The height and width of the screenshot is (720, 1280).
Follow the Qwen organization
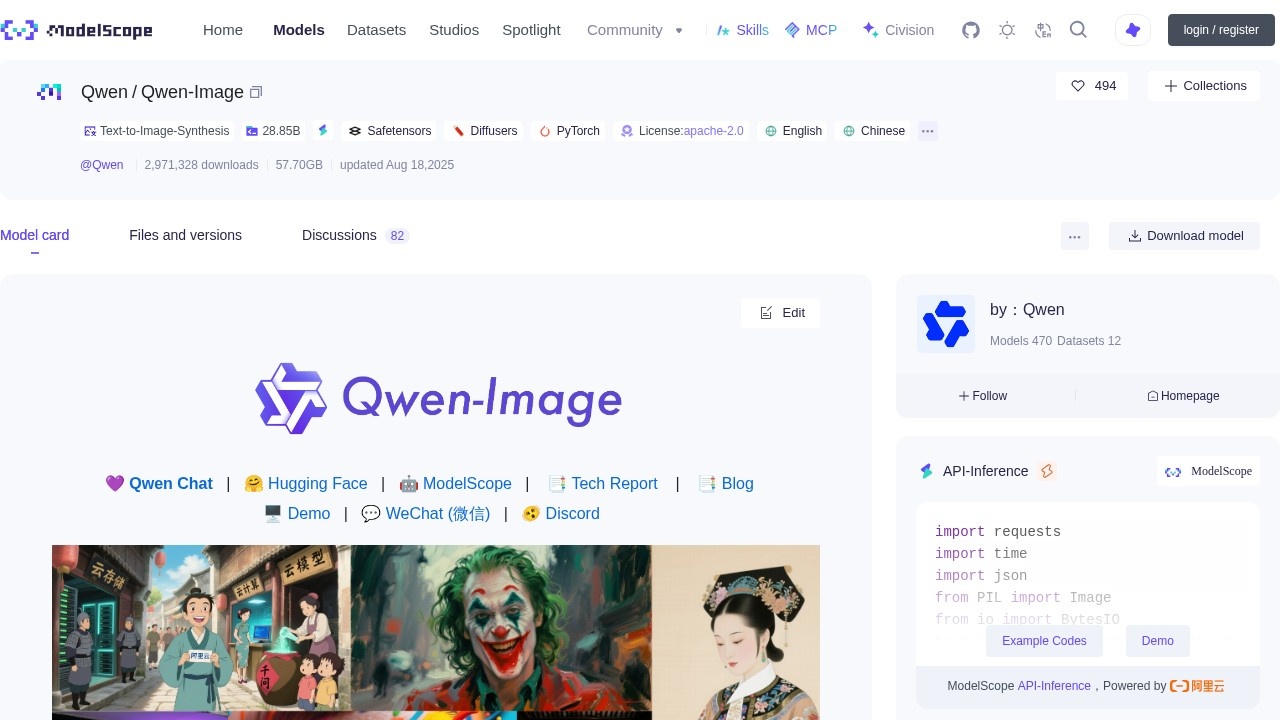pyautogui.click(x=983, y=396)
